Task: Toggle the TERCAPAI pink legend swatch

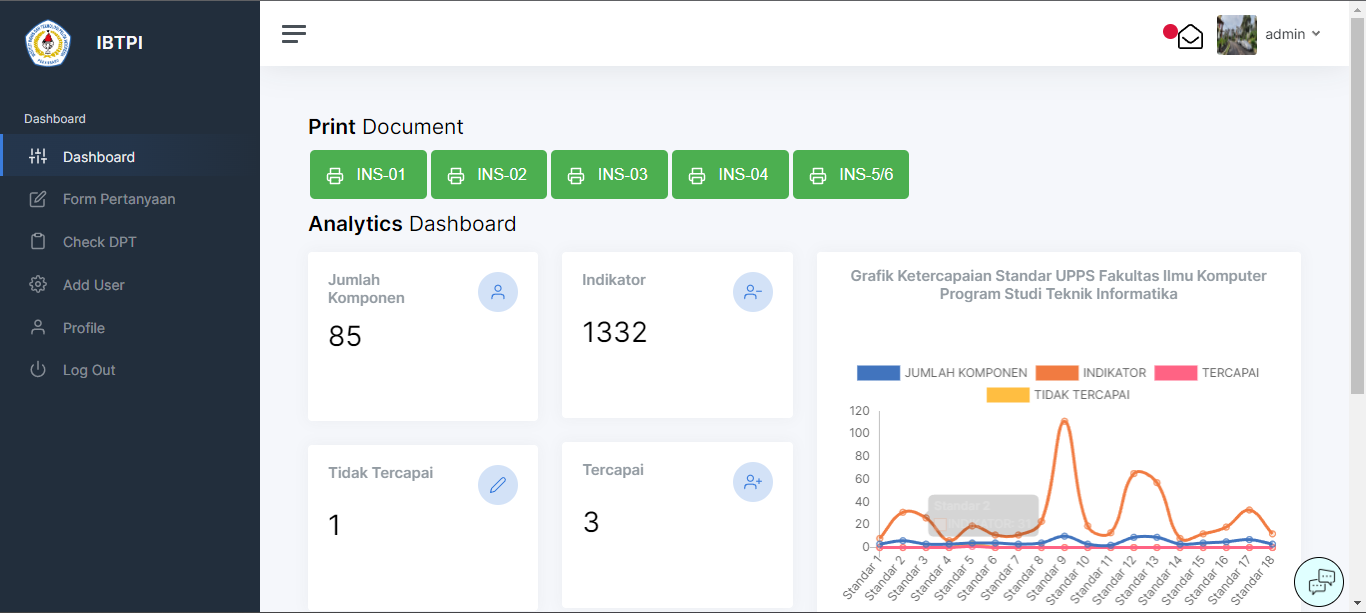Action: click(x=1176, y=373)
